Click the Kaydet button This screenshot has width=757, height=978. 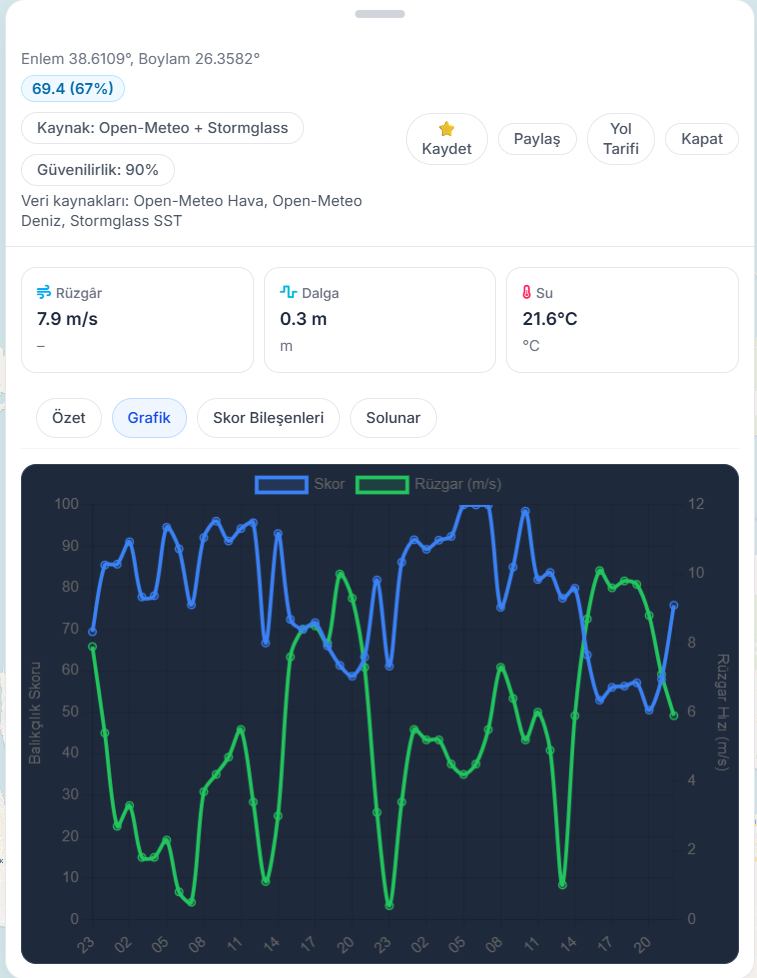446,138
